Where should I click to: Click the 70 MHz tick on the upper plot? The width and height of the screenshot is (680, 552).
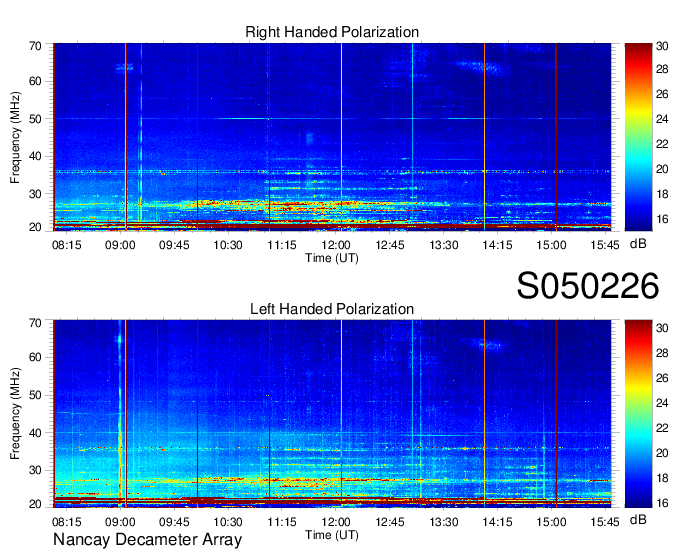[35, 46]
